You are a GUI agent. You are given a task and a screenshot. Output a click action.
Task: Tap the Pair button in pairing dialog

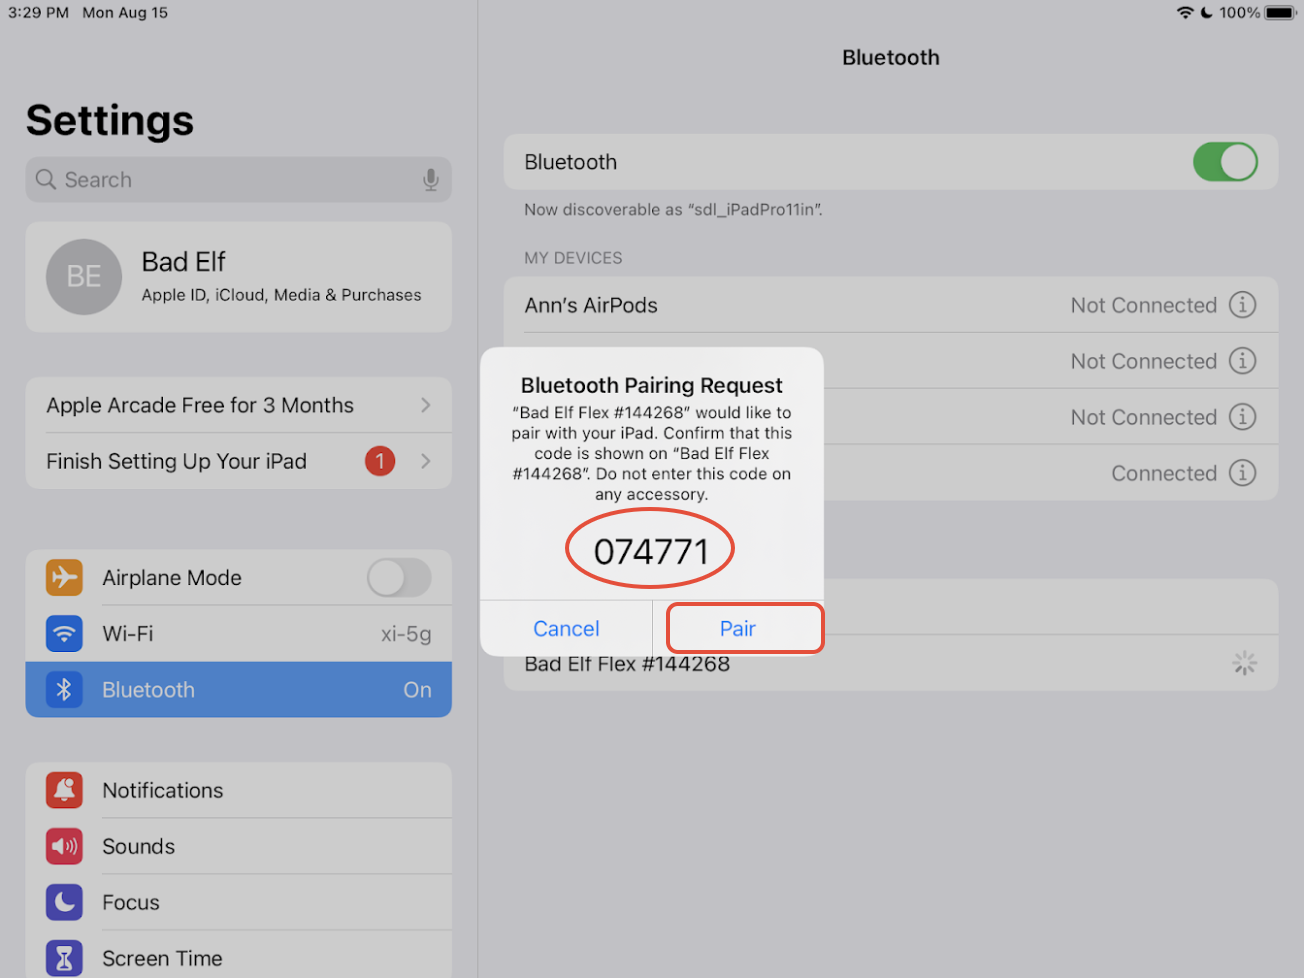coord(738,629)
